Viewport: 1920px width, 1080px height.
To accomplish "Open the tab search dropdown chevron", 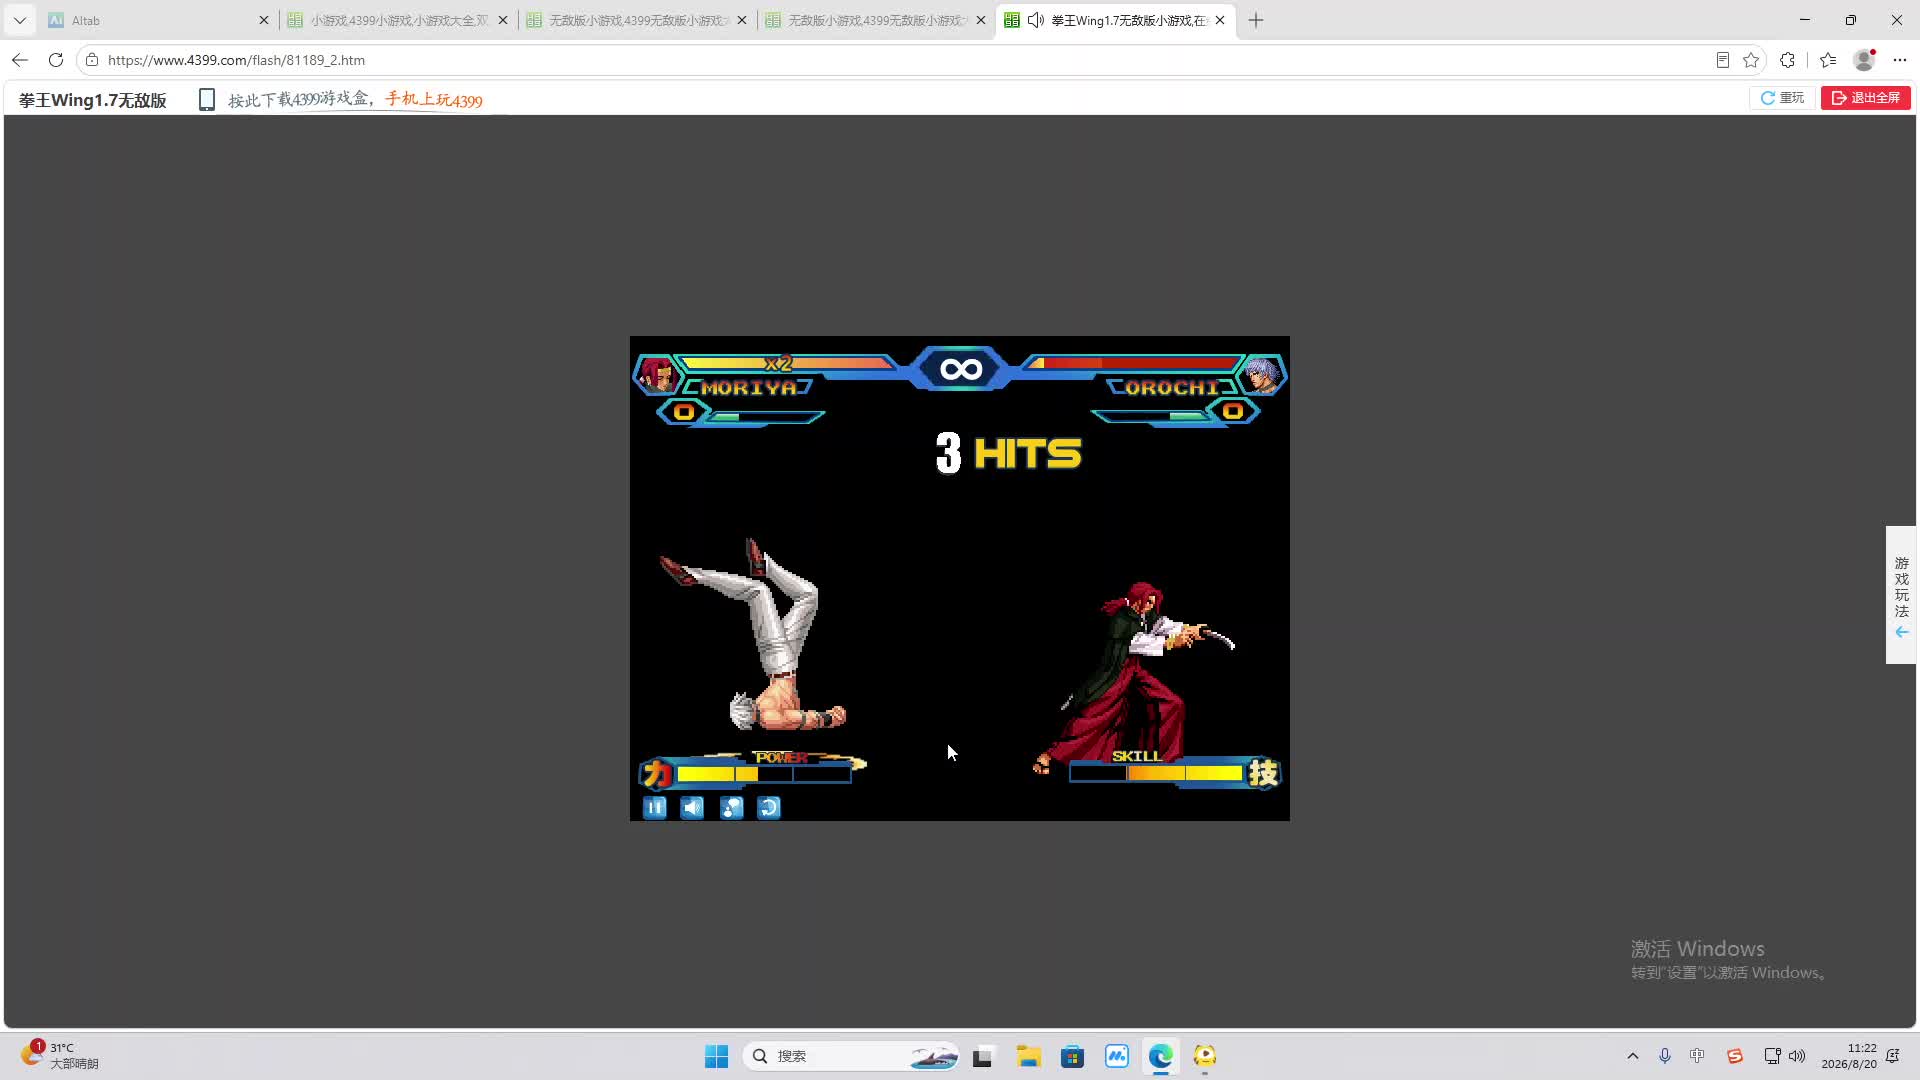I will click(x=20, y=20).
